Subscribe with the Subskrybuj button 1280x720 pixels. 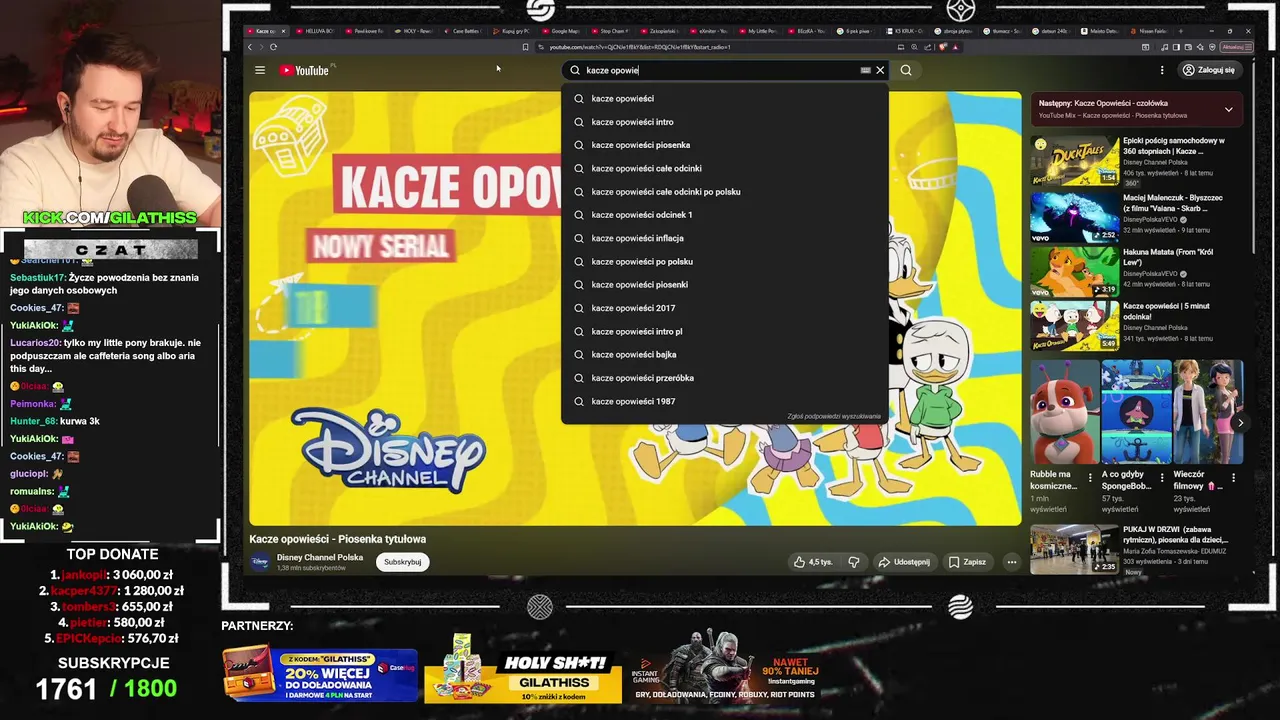(x=402, y=562)
